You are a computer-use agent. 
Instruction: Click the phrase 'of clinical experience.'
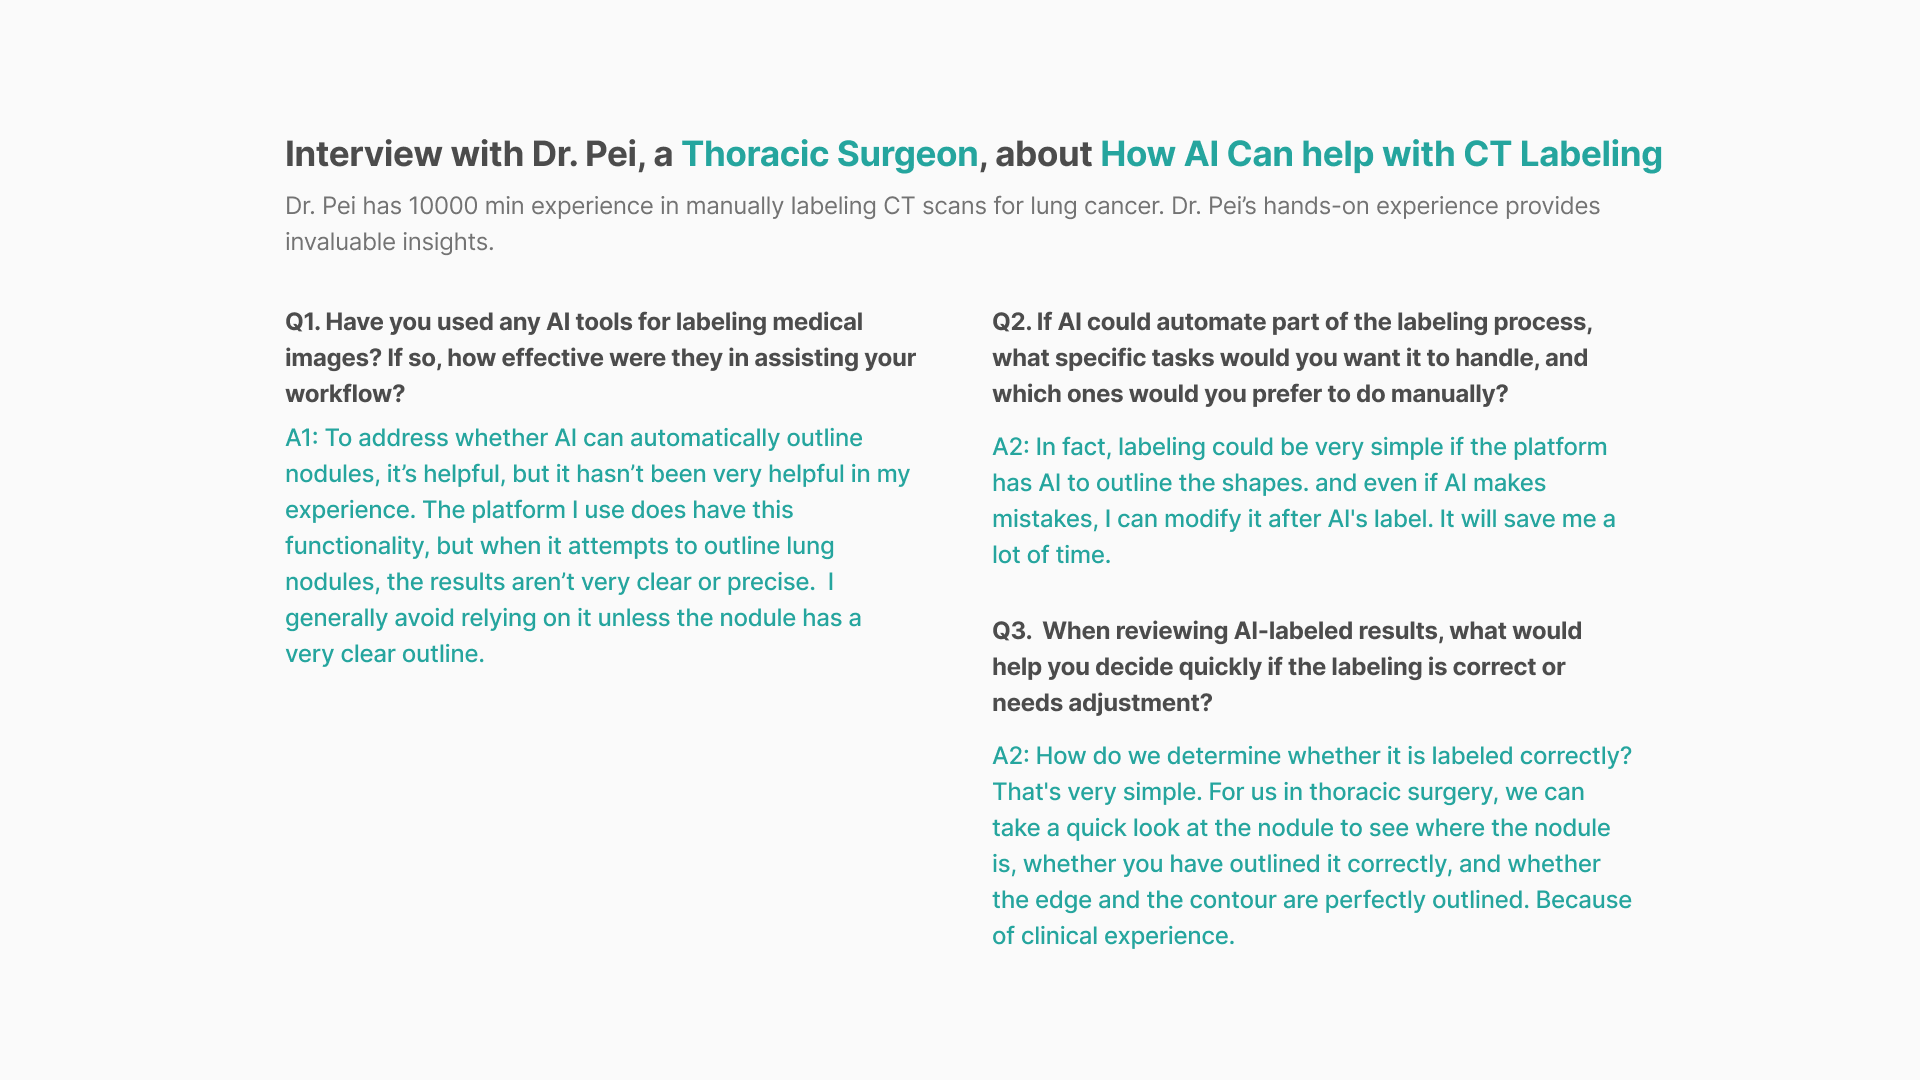(1113, 936)
